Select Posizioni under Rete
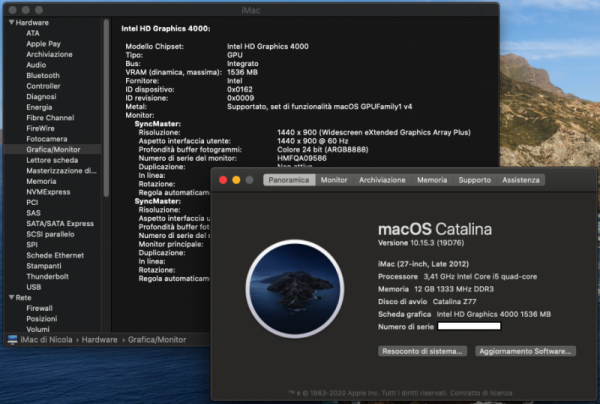Viewport: 600px width, 404px height. [41, 319]
